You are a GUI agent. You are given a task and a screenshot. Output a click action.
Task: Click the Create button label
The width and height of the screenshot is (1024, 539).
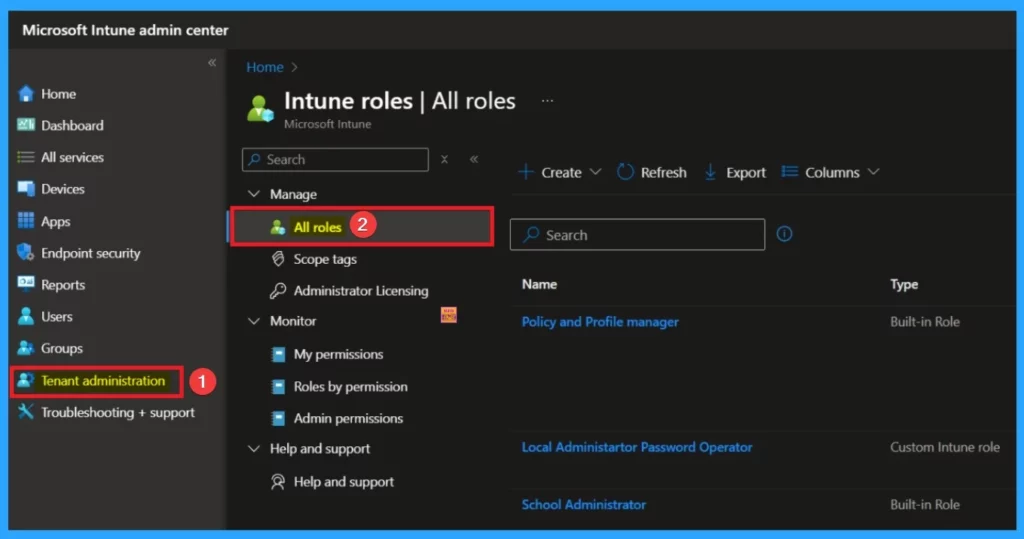pyautogui.click(x=561, y=172)
